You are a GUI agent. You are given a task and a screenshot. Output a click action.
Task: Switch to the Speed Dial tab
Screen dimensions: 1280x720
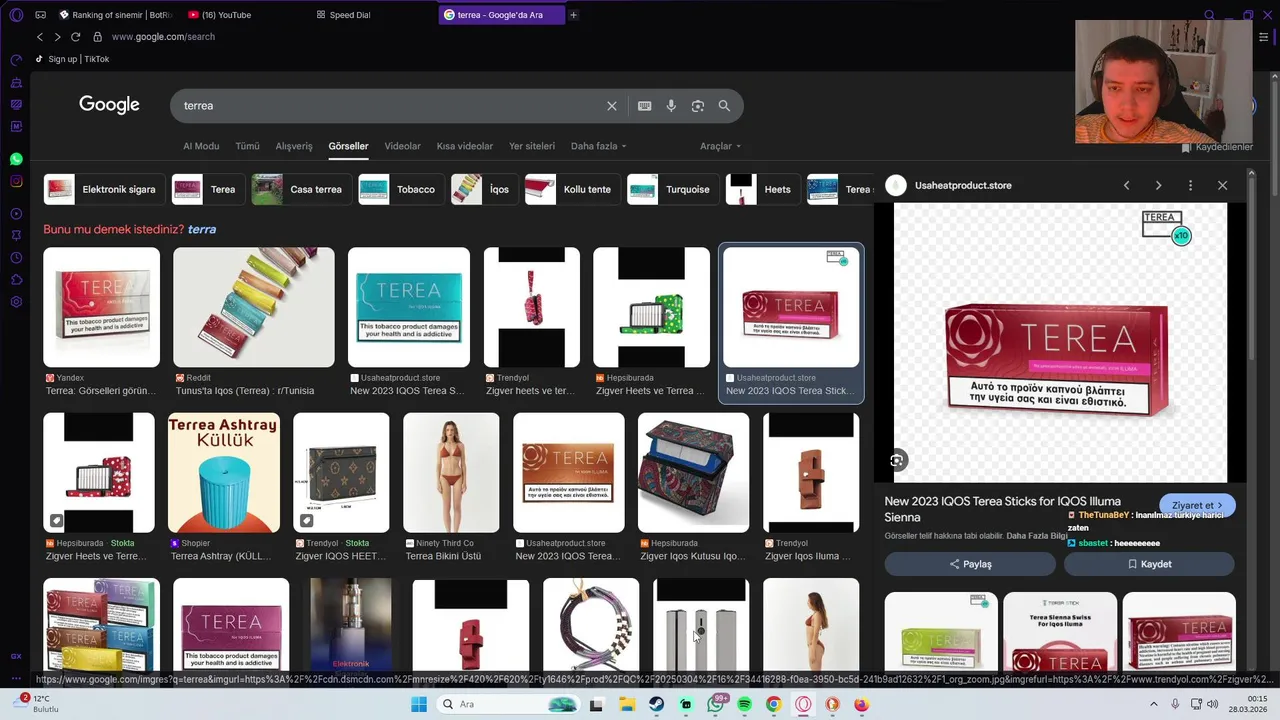(x=374, y=15)
